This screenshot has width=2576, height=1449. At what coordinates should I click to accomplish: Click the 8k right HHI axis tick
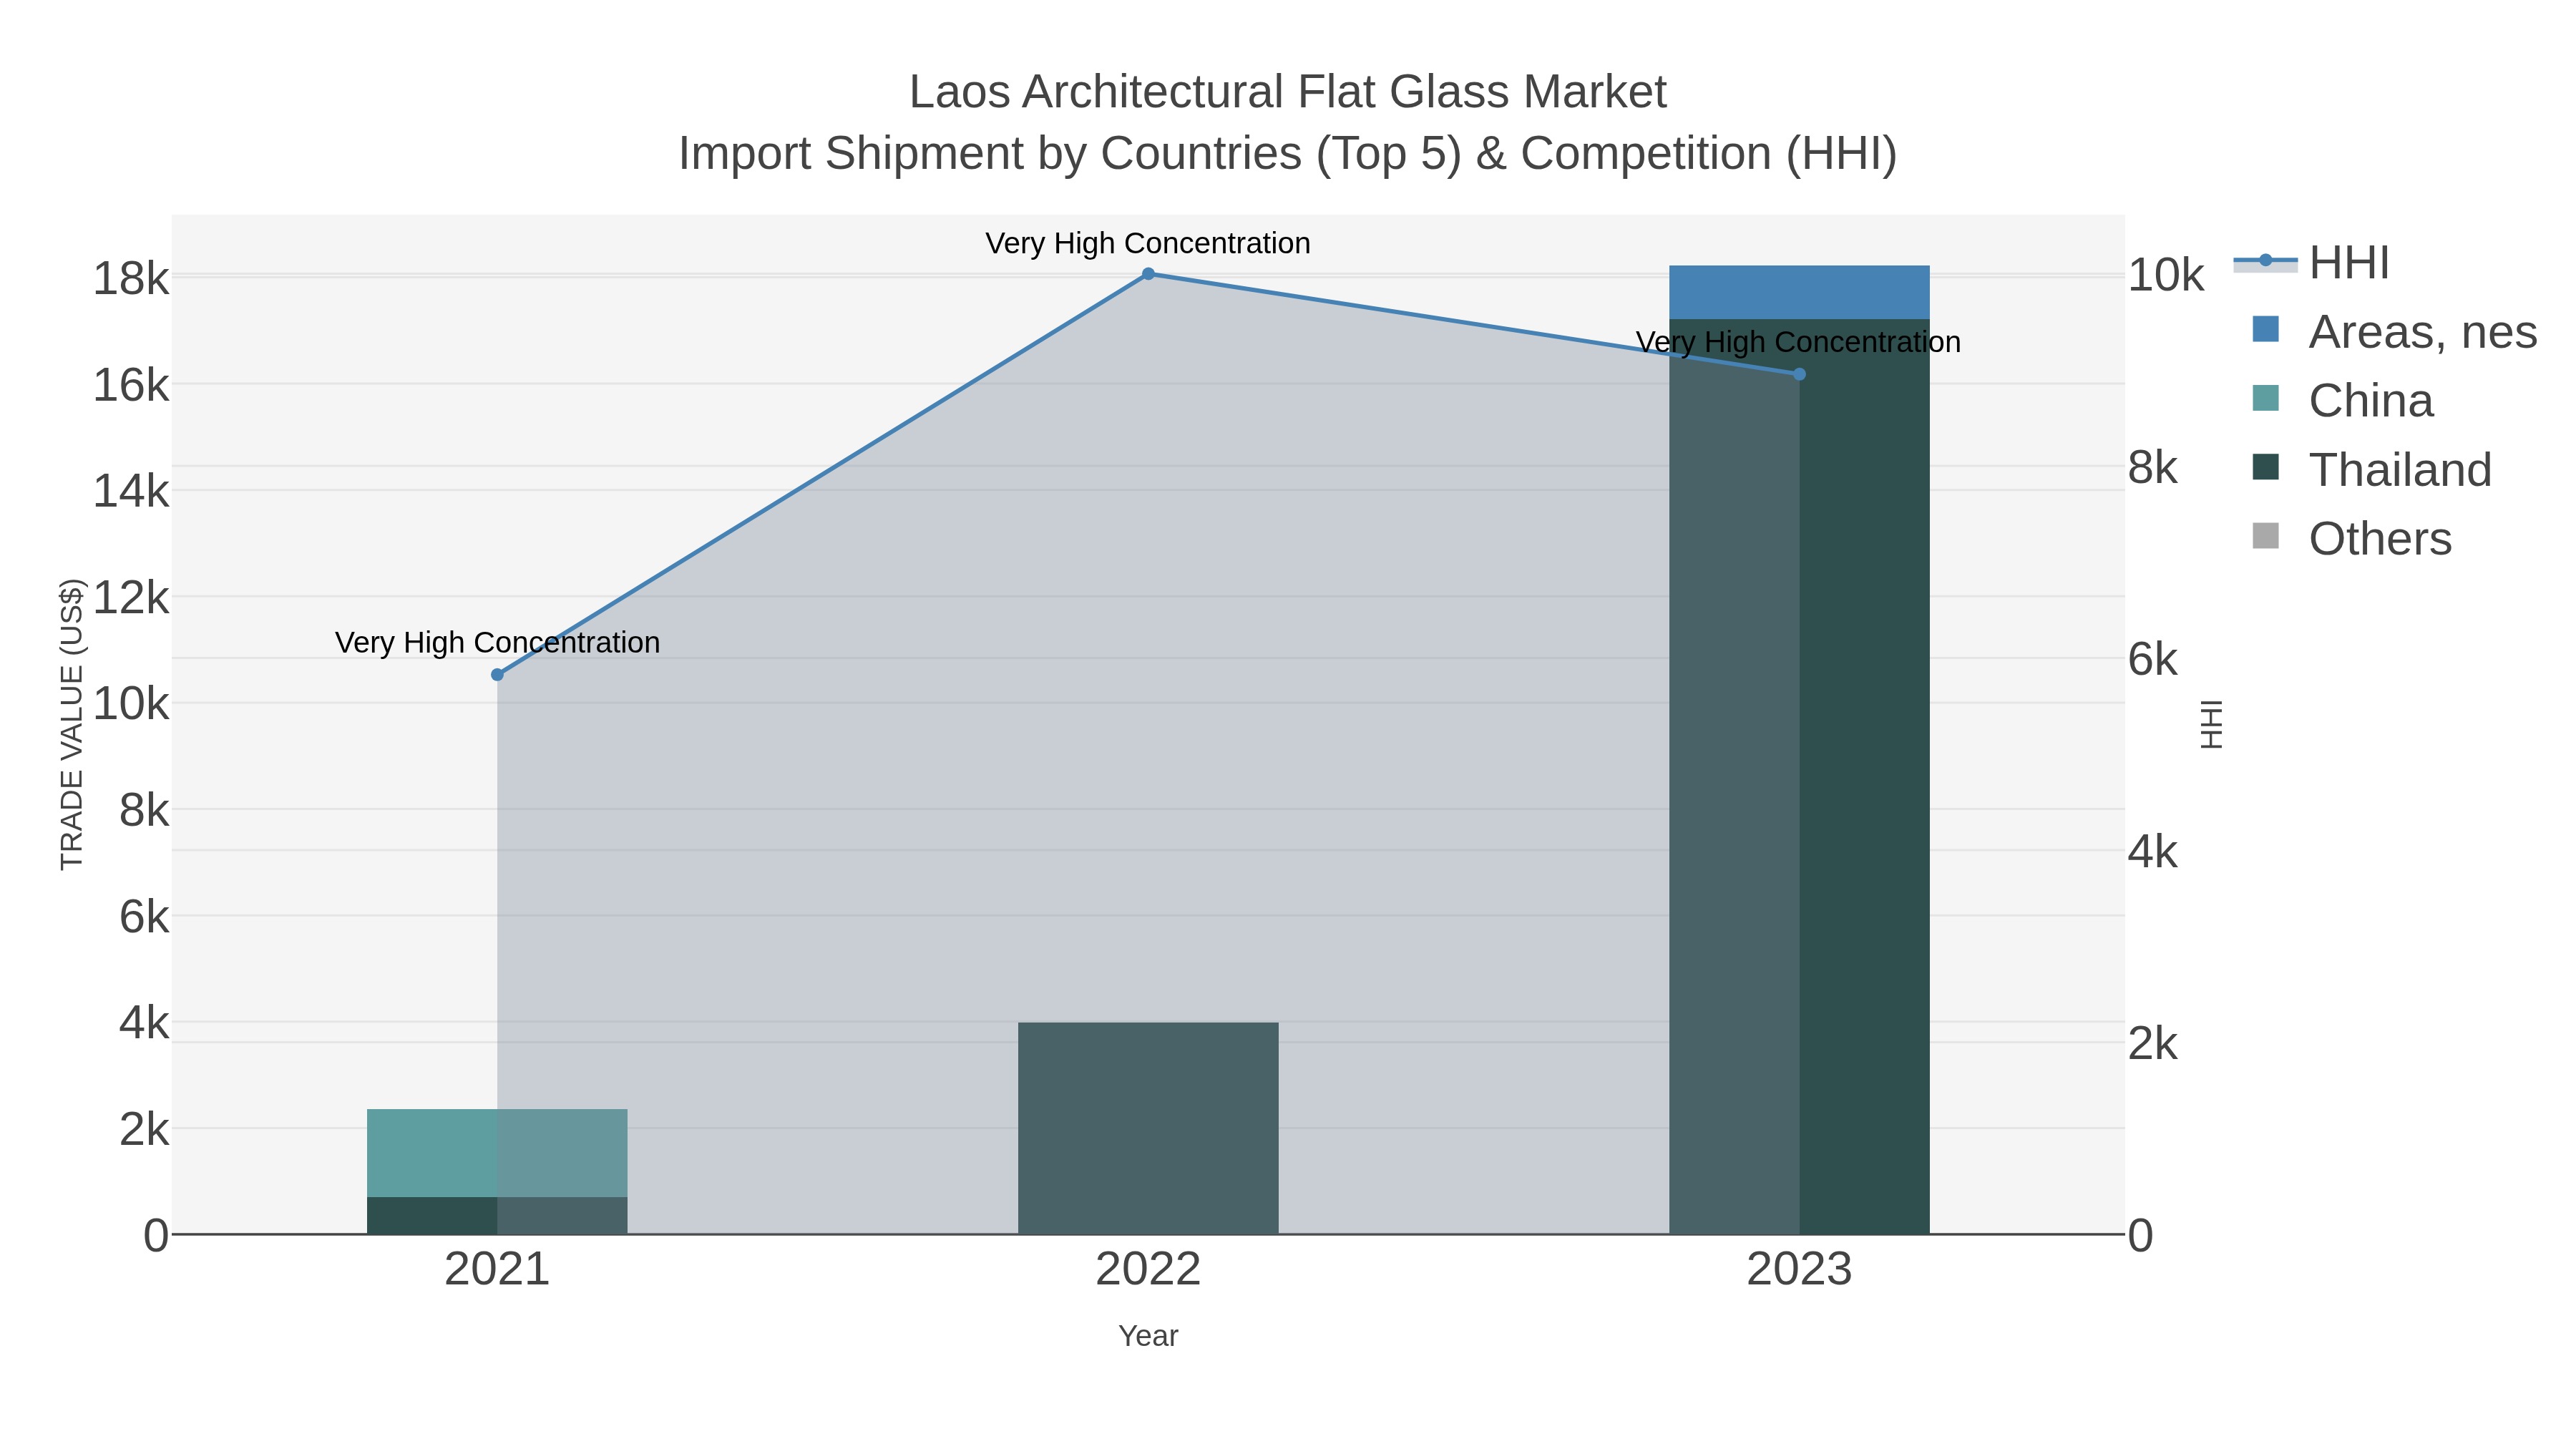tap(2153, 467)
